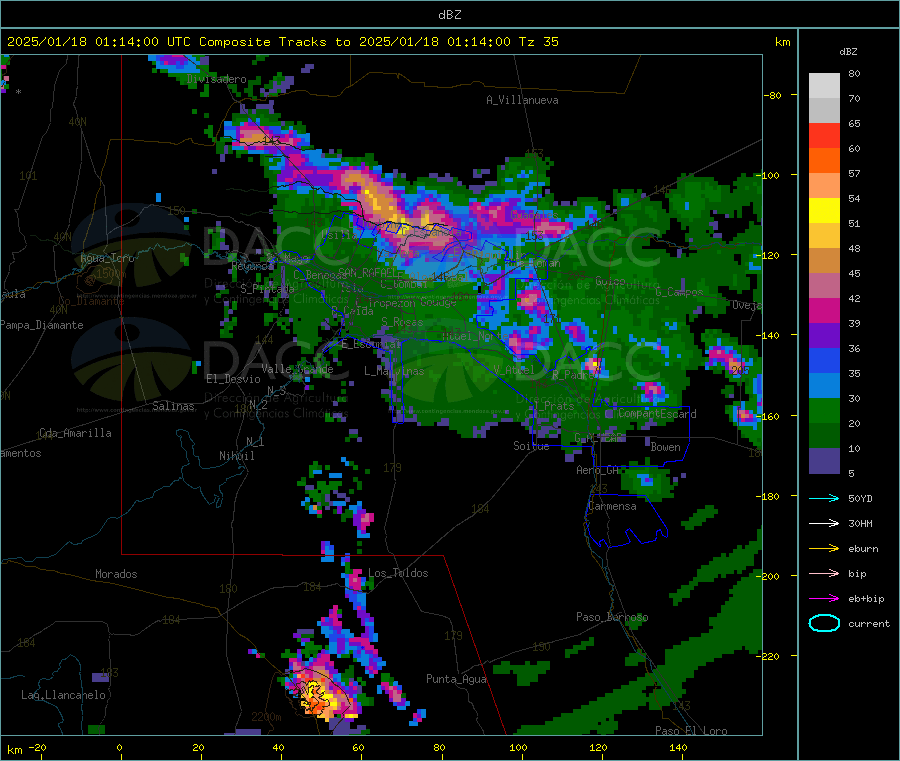Pick the light gray 70-80 dBZ swatch

824,86
